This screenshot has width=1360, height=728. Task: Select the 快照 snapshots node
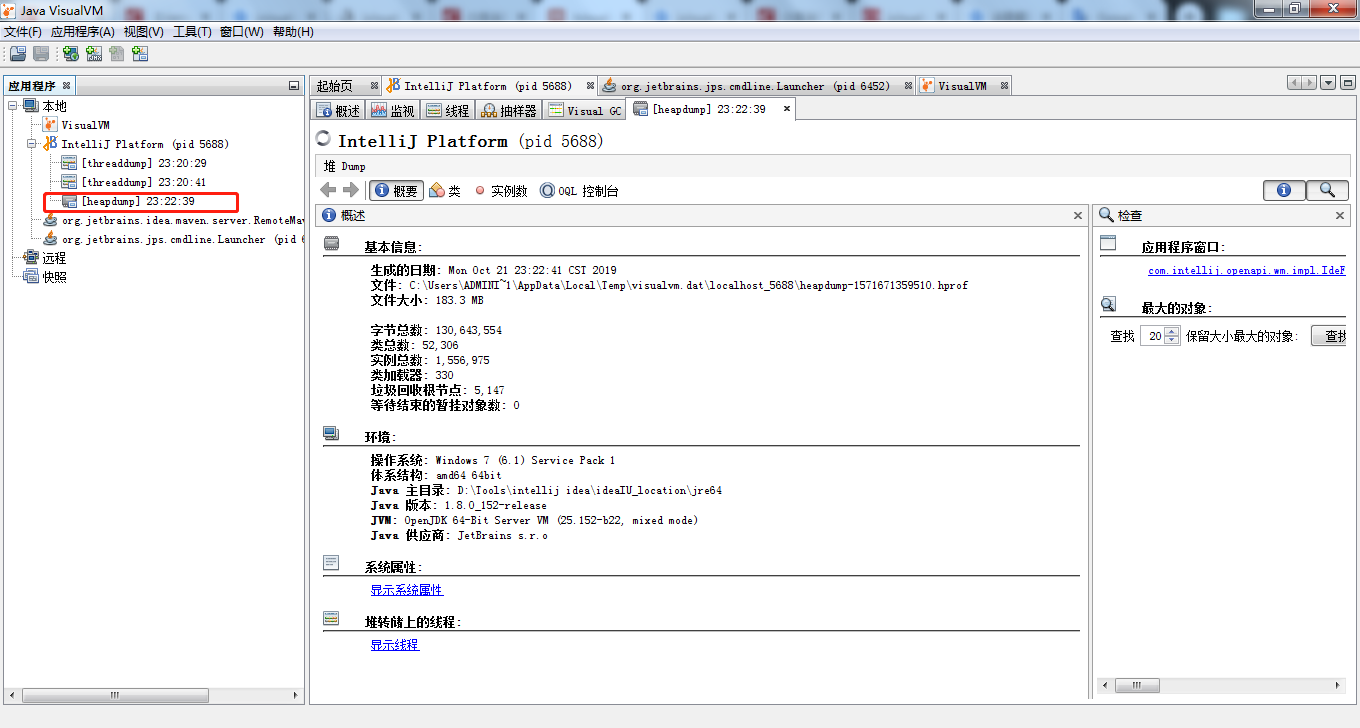(45, 277)
